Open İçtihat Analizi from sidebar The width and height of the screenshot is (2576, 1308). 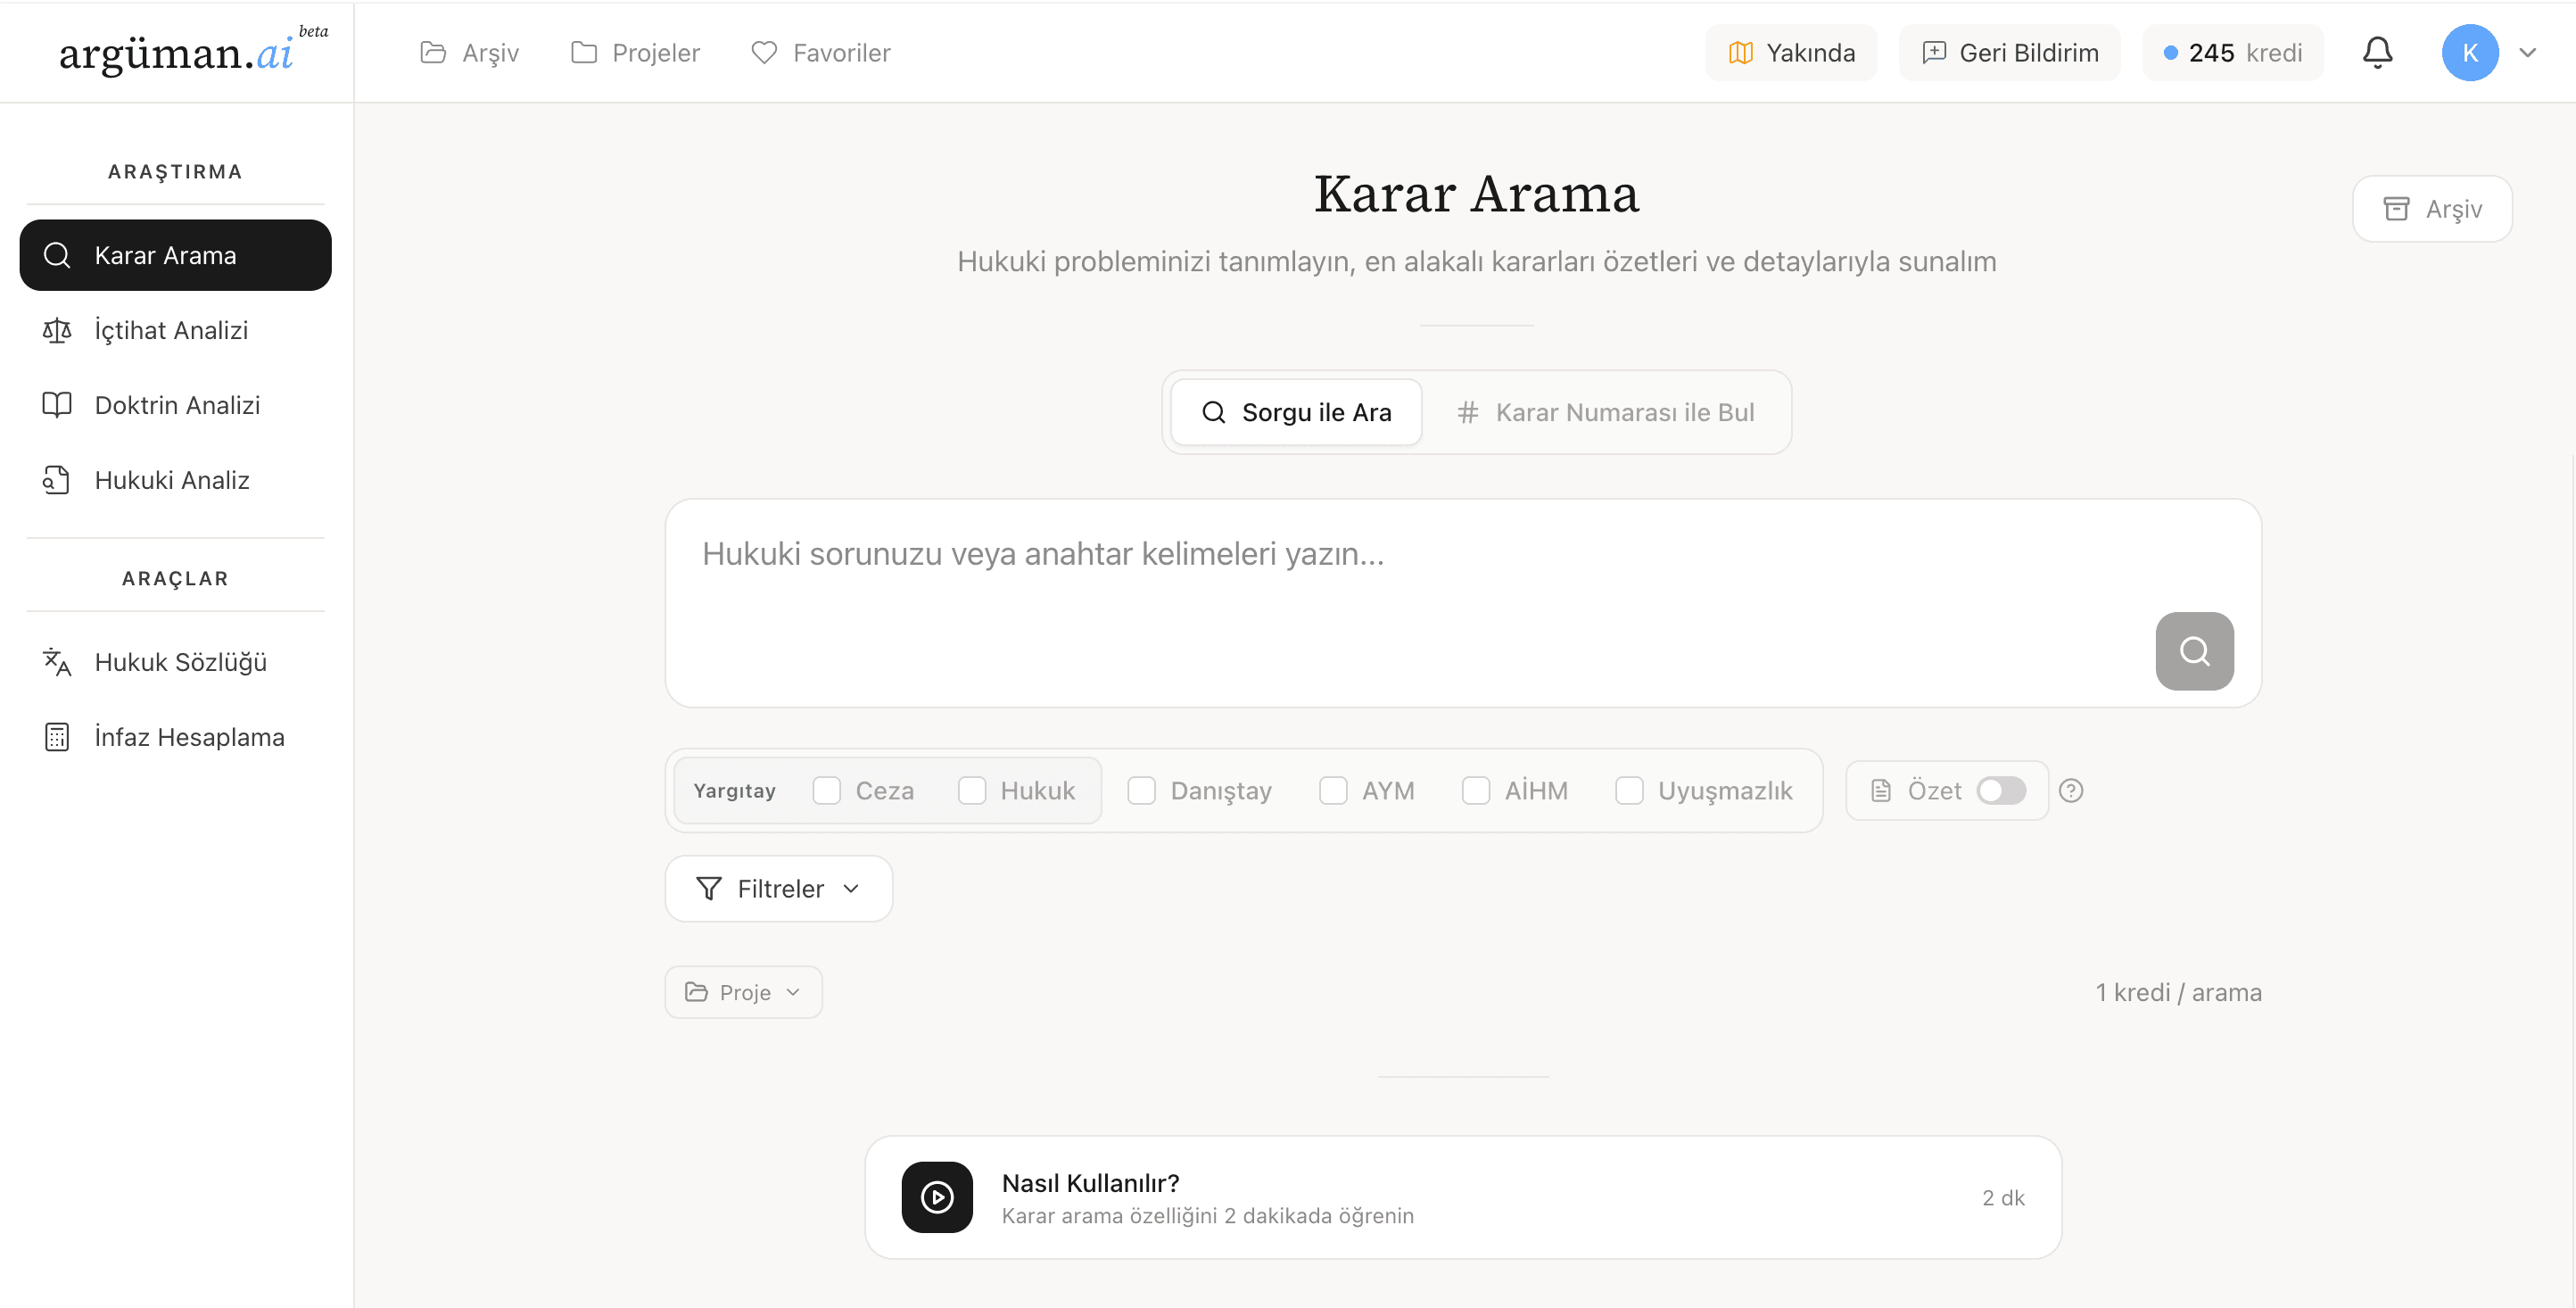click(x=175, y=330)
